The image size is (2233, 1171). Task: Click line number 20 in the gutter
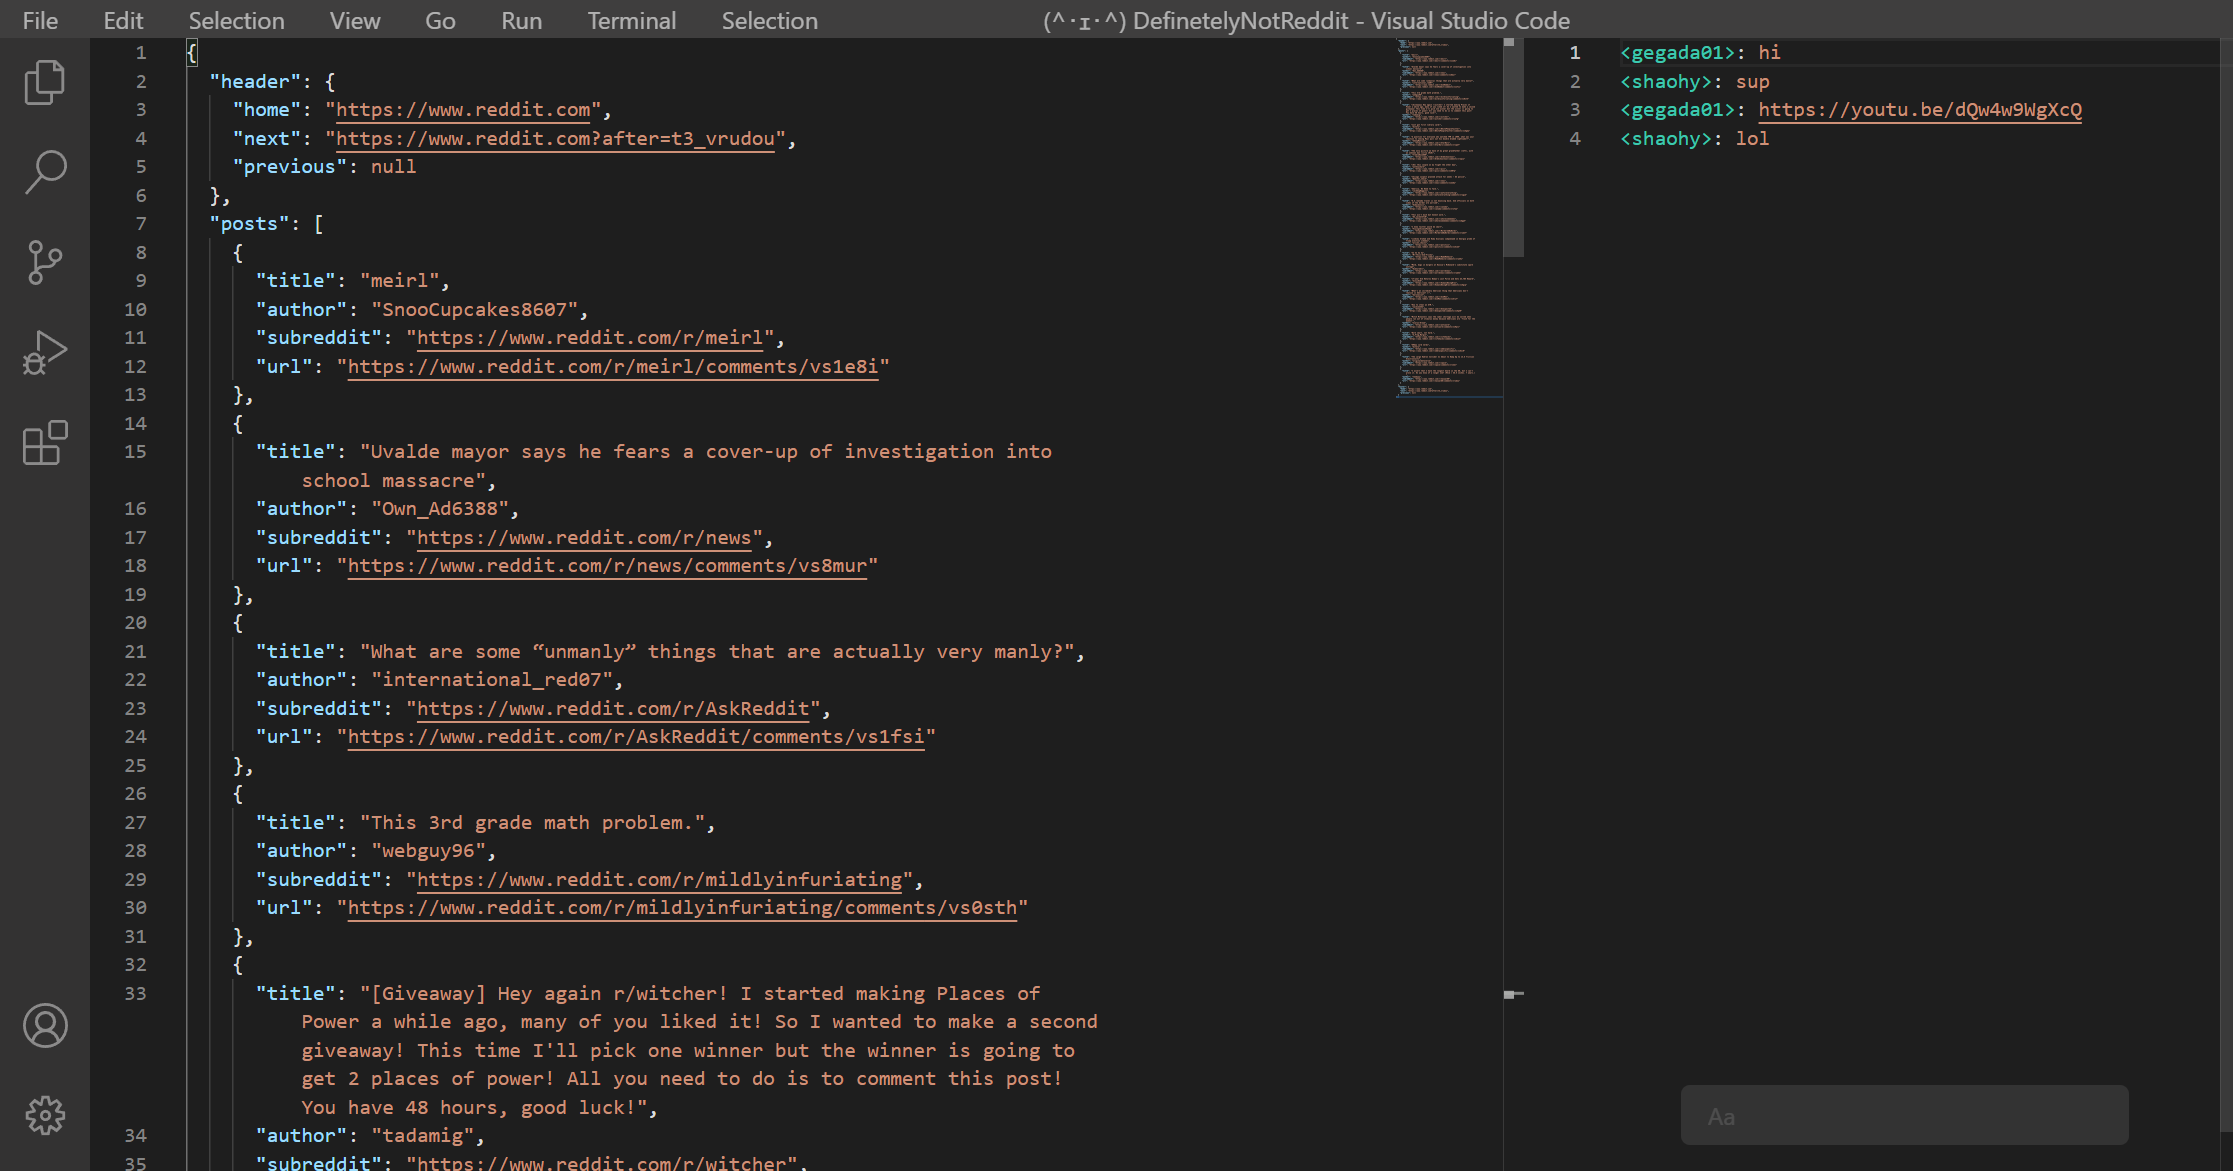click(x=135, y=623)
